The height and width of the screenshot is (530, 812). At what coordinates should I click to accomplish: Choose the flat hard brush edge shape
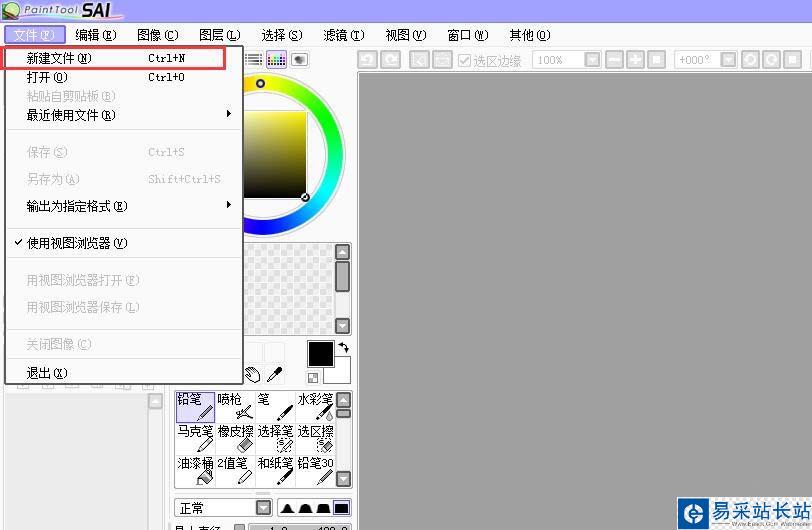(x=341, y=508)
